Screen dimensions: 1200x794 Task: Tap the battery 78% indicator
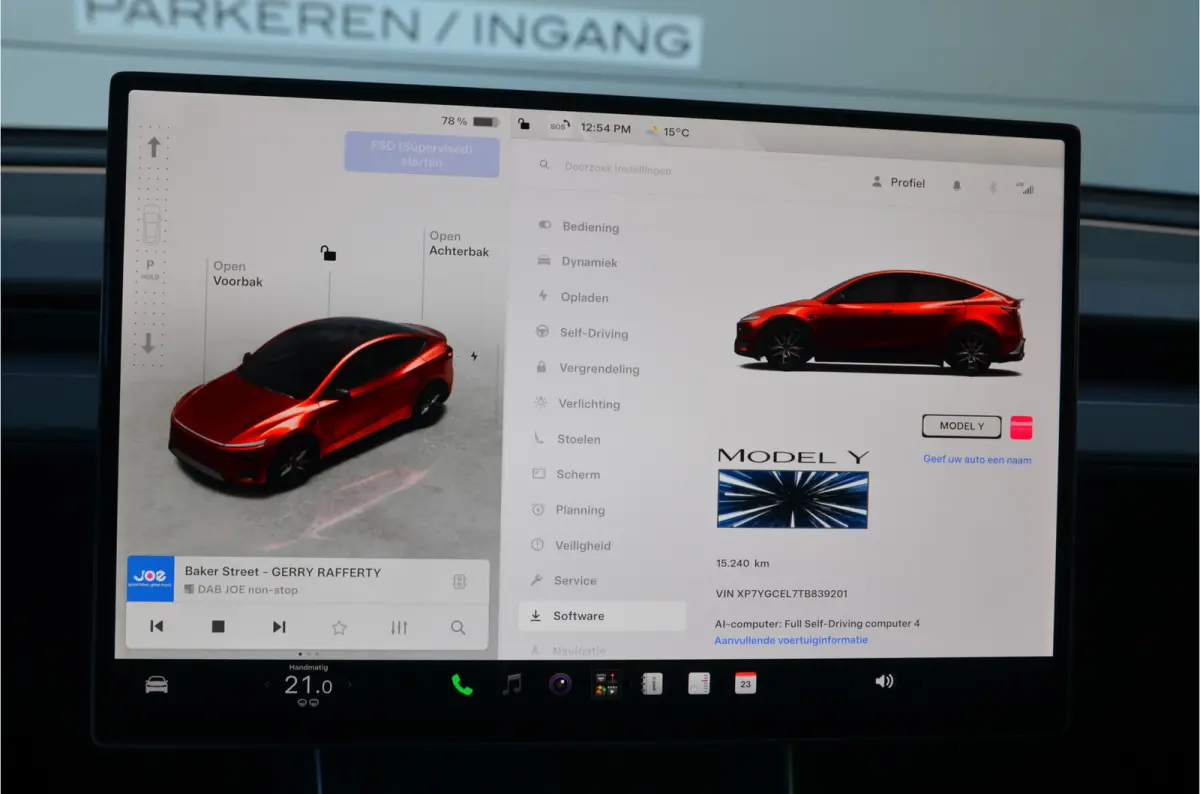(x=470, y=121)
